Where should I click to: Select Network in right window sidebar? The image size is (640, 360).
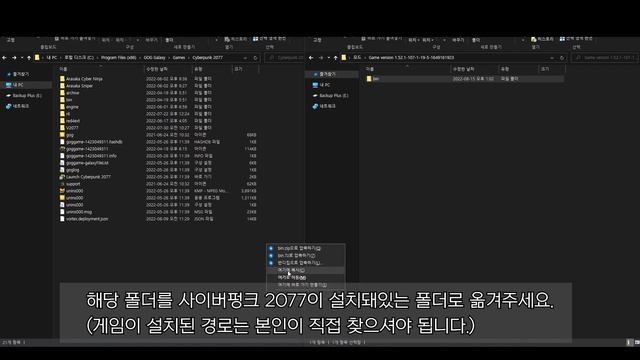coord(327,106)
